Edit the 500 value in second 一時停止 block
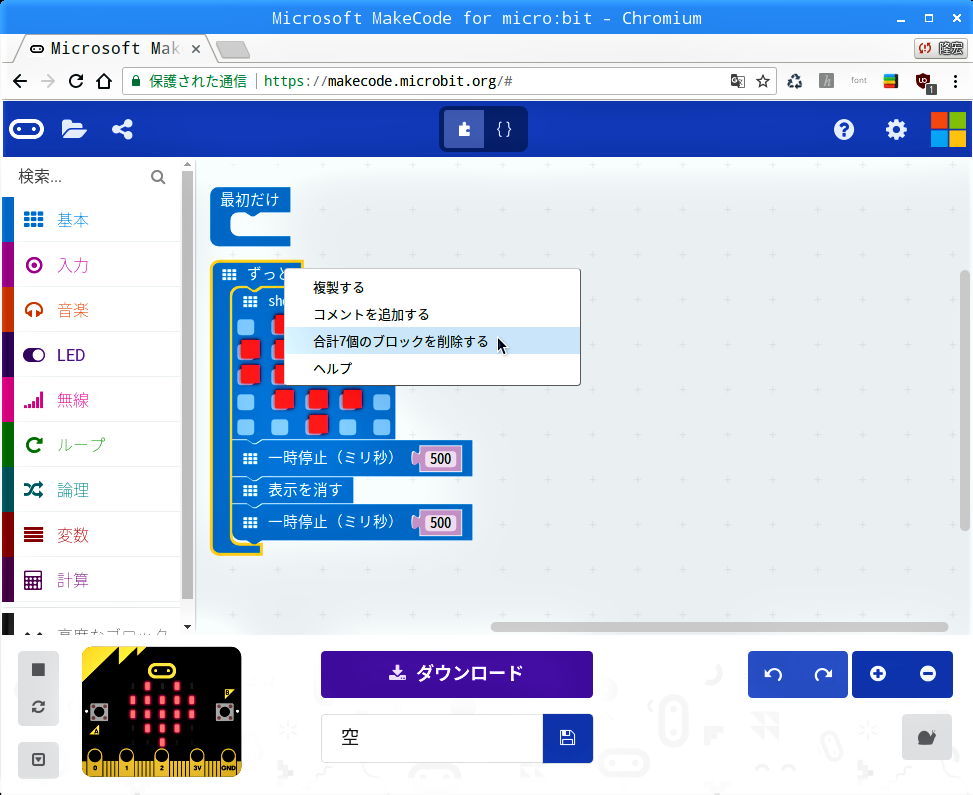The image size is (973, 795). point(441,523)
